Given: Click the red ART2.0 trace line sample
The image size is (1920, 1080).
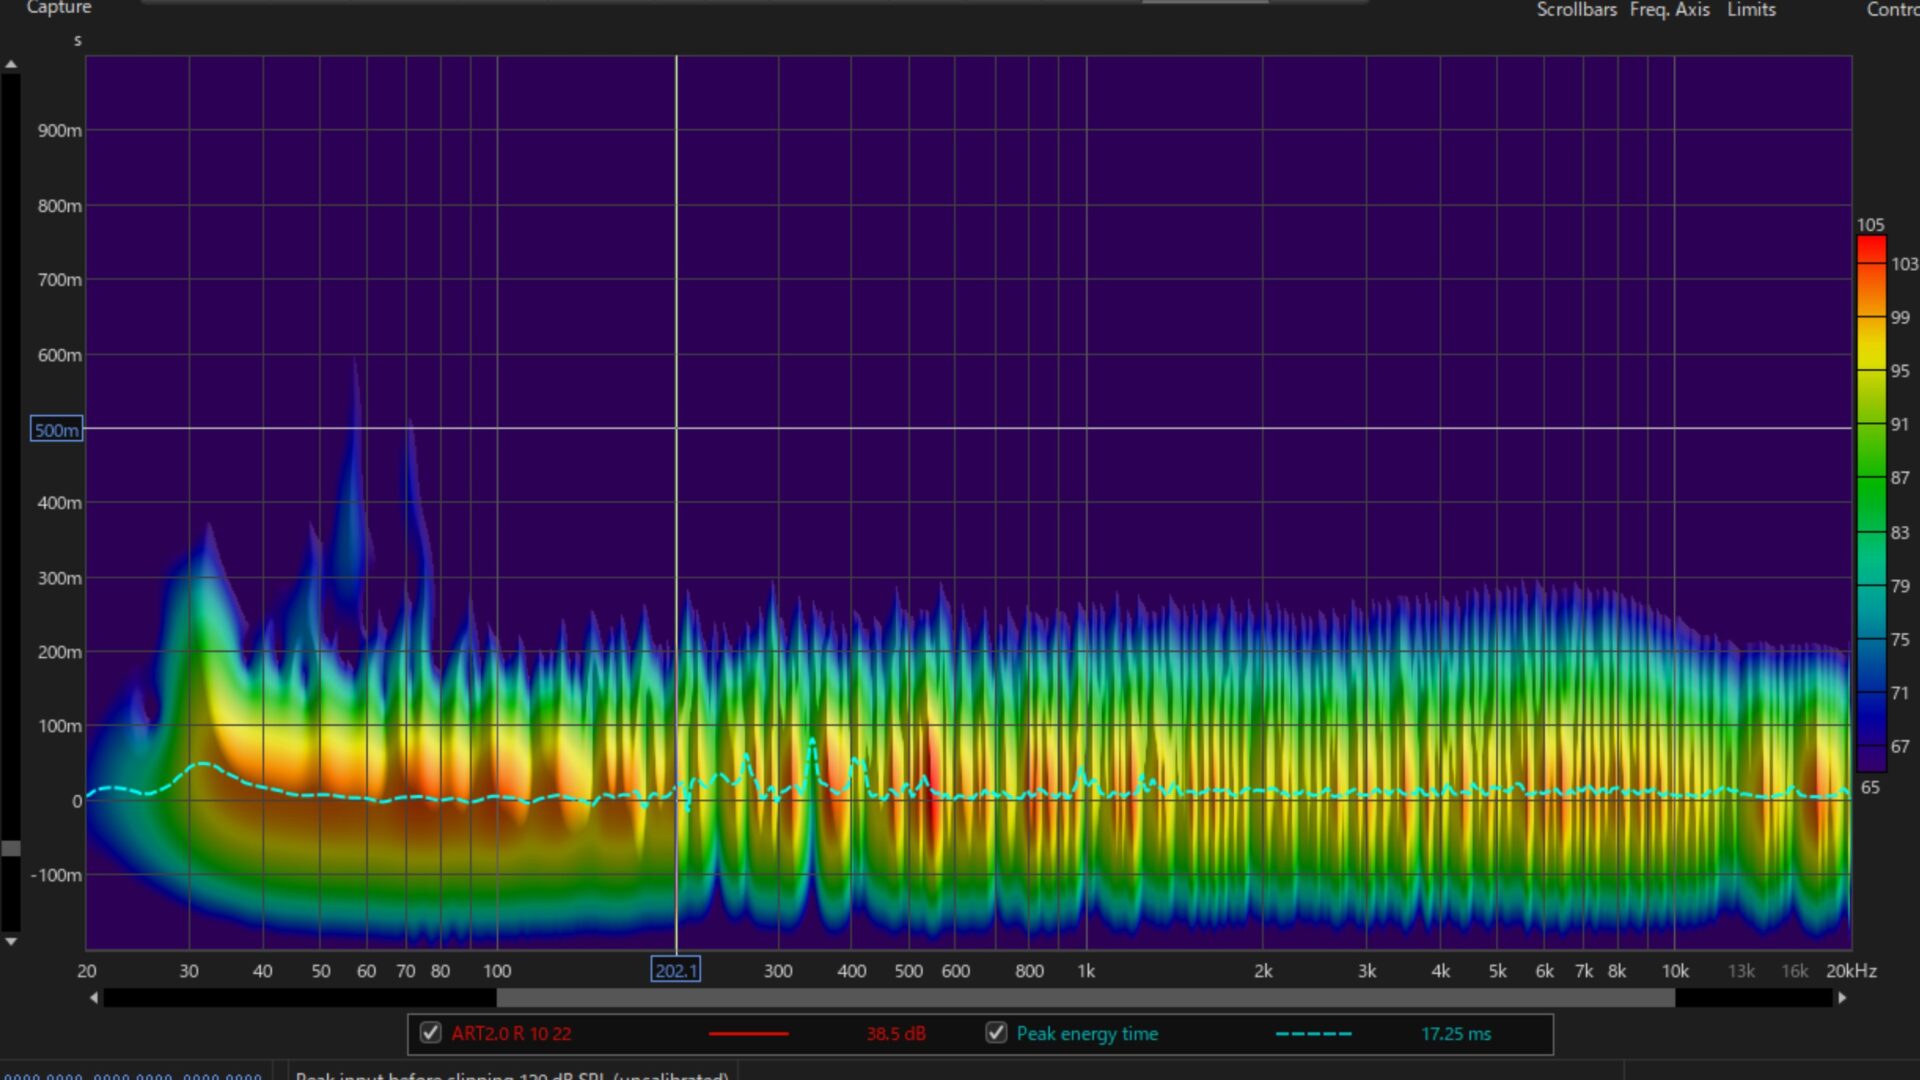Looking at the screenshot, I should point(748,1034).
